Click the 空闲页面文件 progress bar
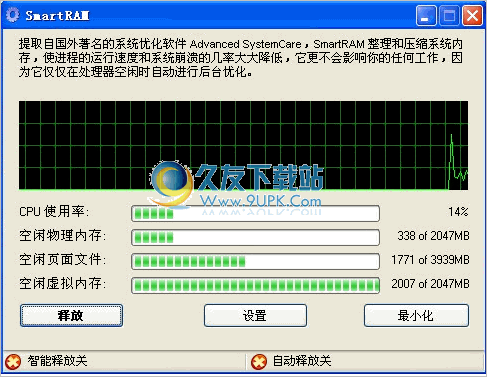 click(256, 261)
